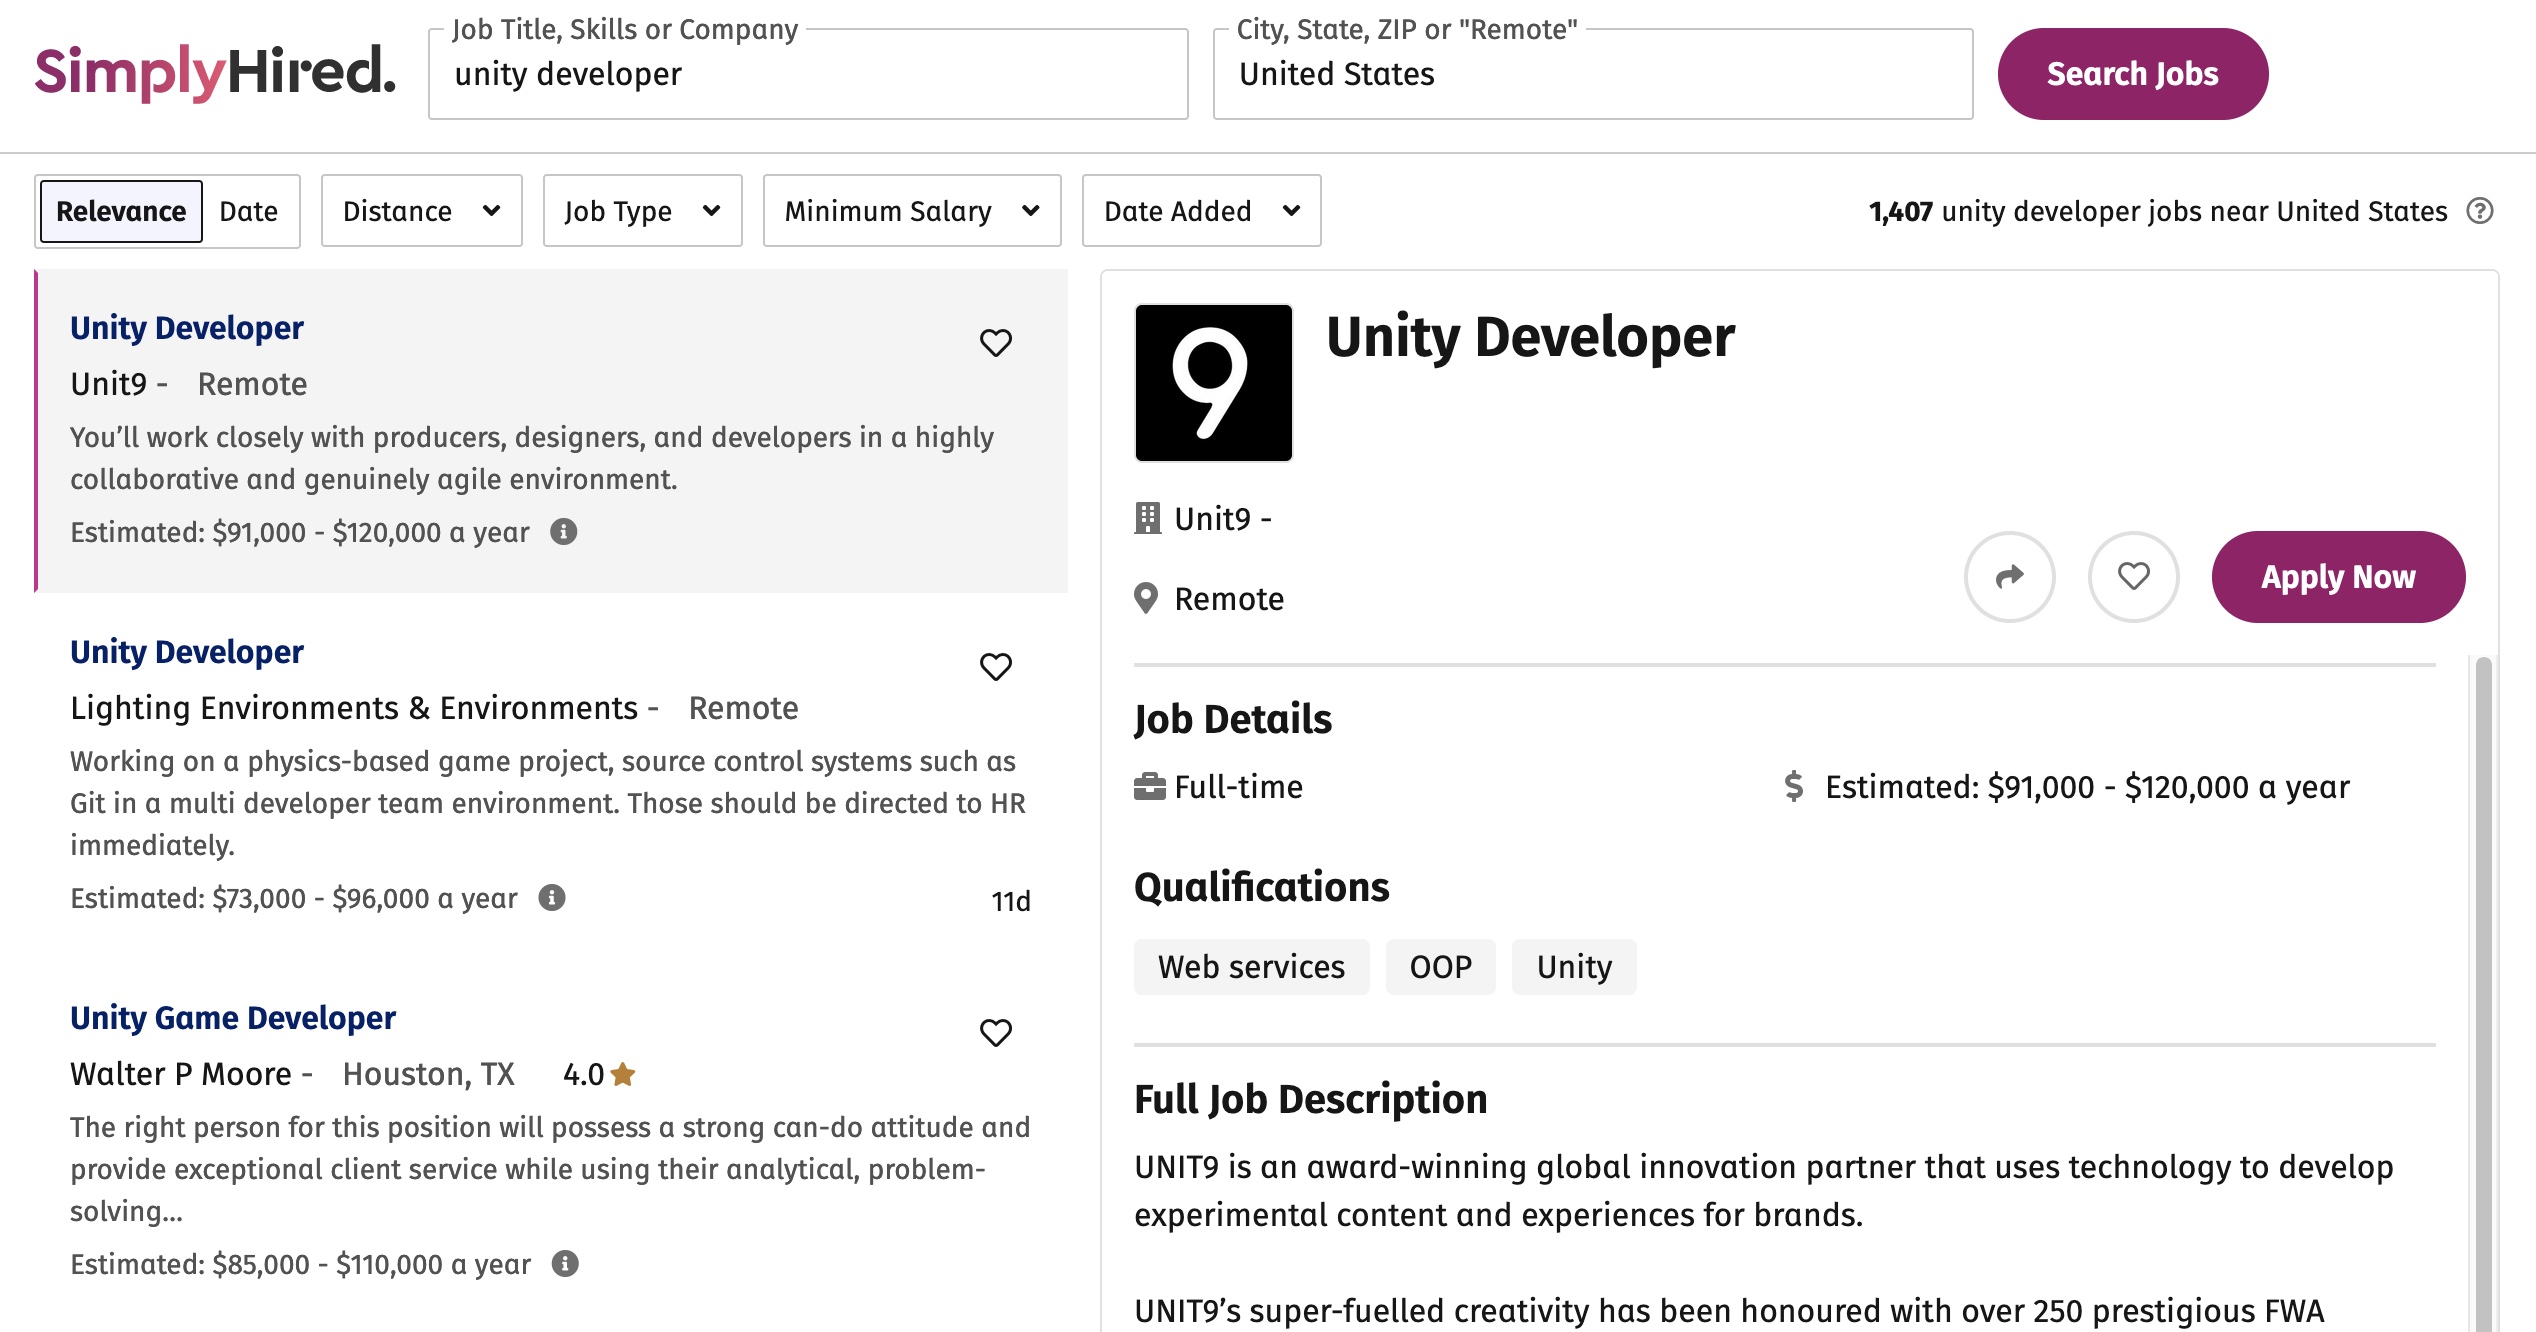Click the share arrow icon near Apply Now
The height and width of the screenshot is (1332, 2536).
[x=2010, y=577]
